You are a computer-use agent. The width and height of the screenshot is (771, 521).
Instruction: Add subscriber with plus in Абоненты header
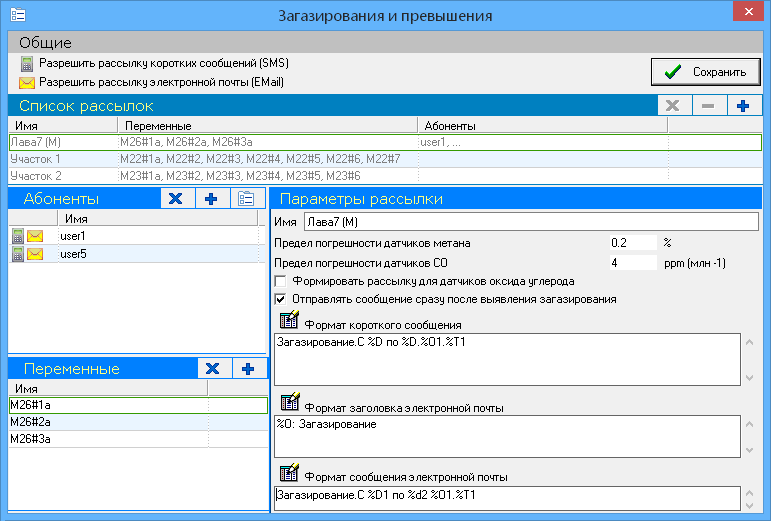click(x=211, y=199)
